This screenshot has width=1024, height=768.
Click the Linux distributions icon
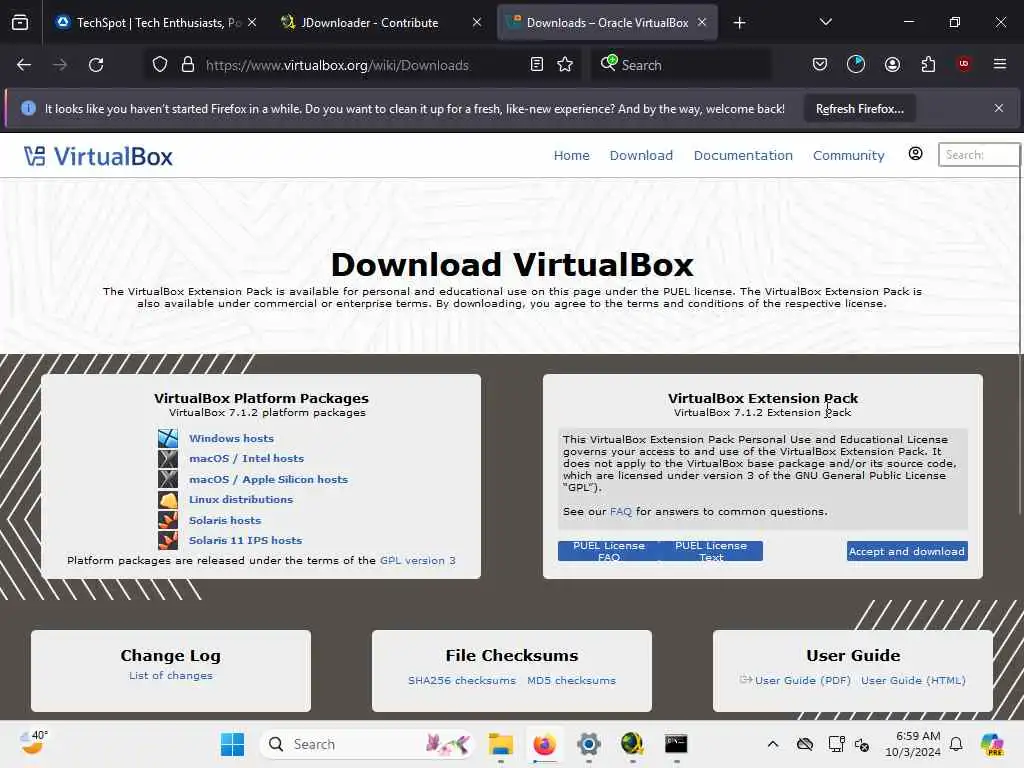pos(168,500)
